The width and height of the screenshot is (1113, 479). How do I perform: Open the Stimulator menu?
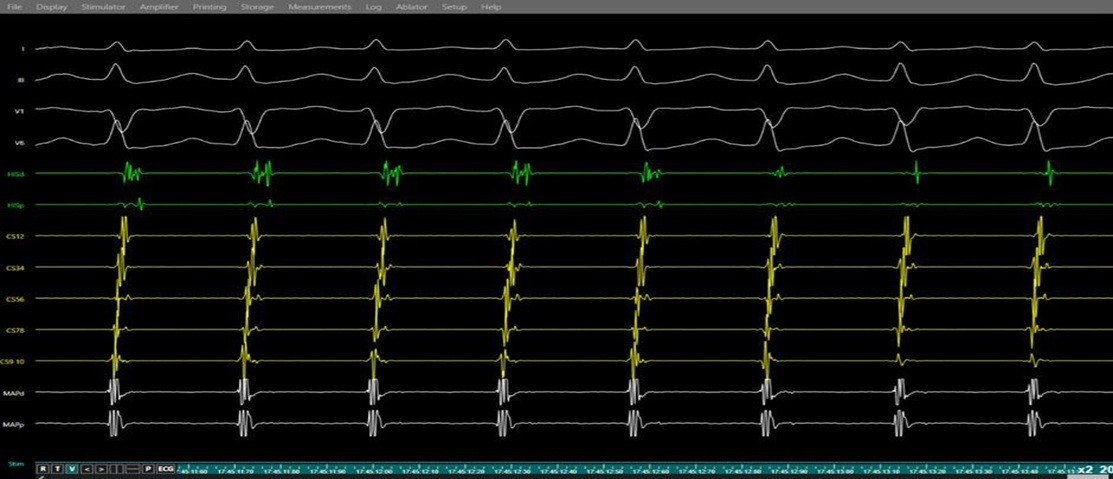click(x=103, y=7)
